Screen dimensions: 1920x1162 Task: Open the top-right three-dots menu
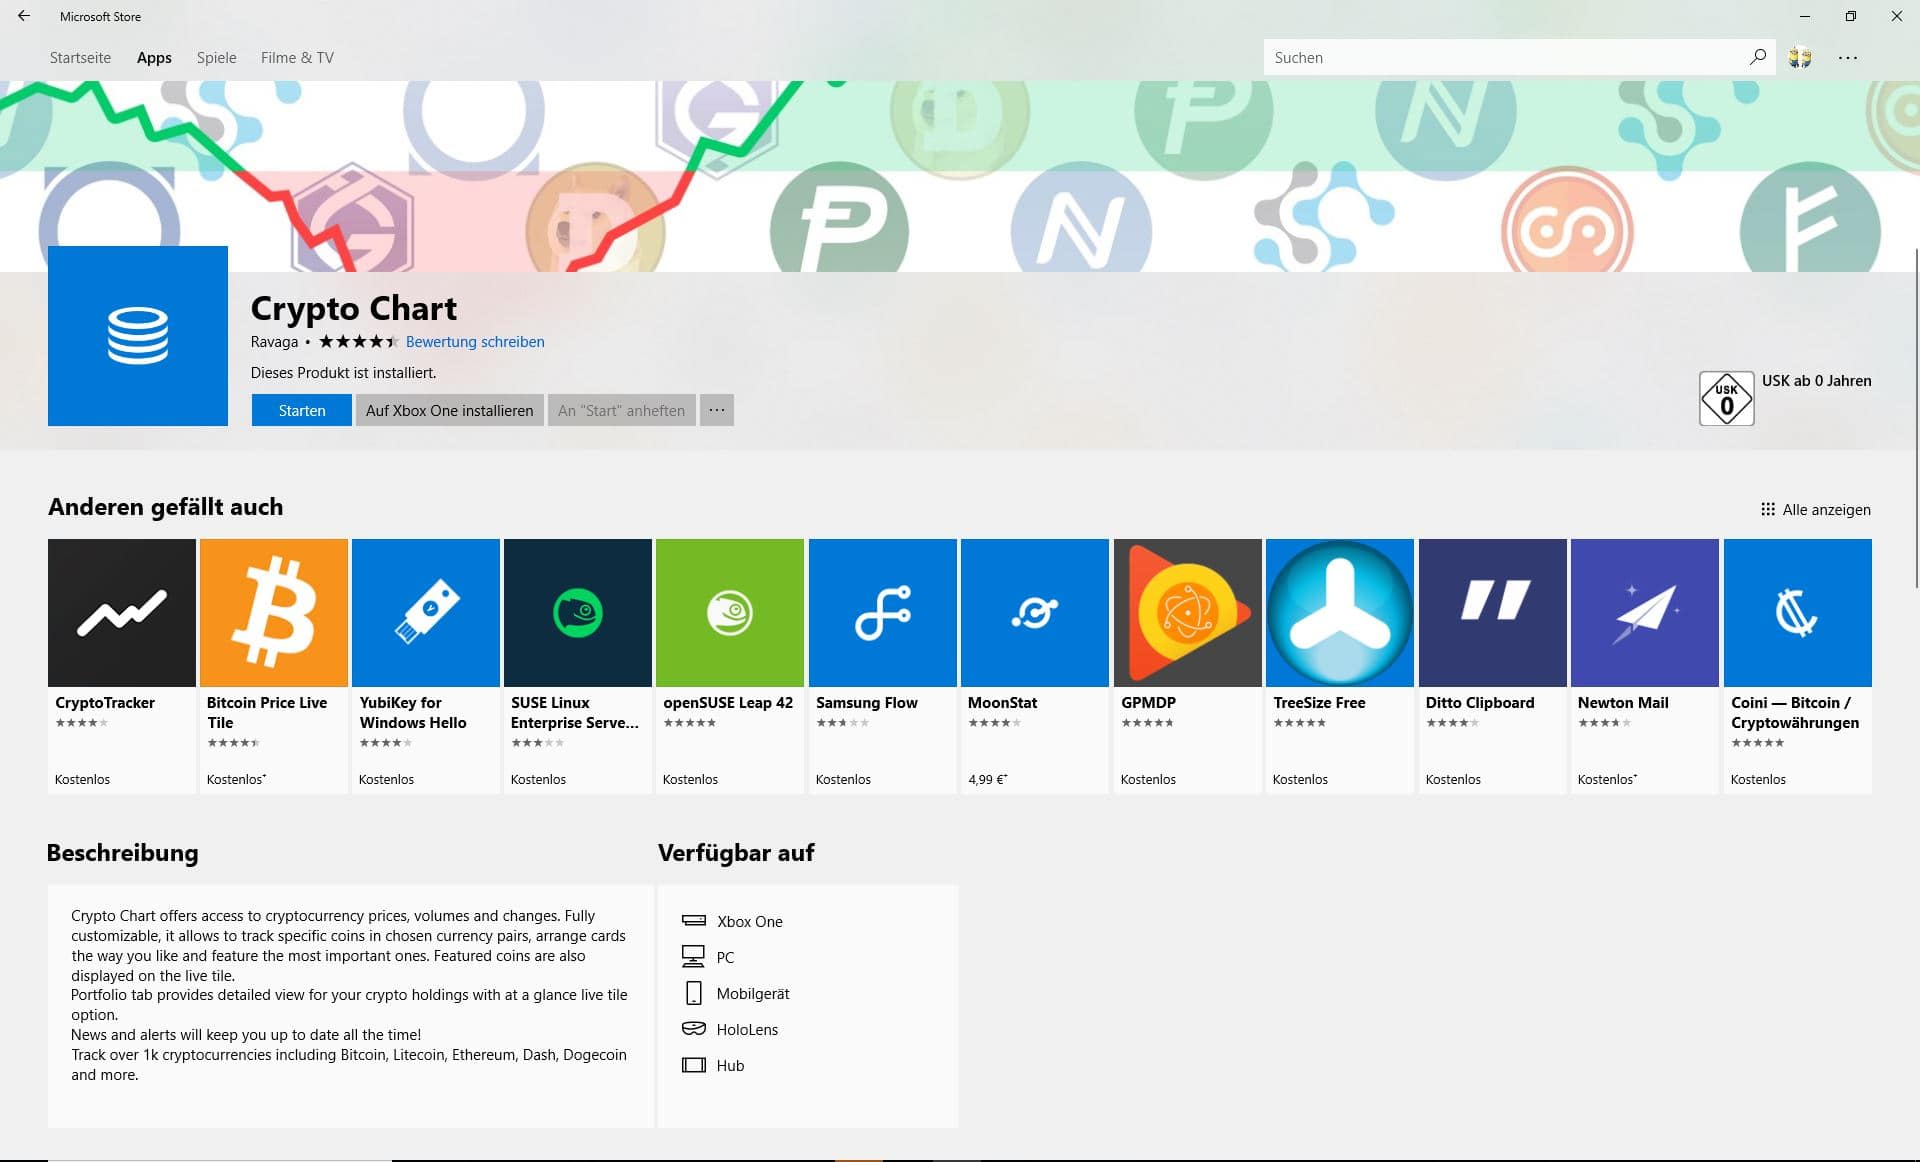coord(1848,57)
